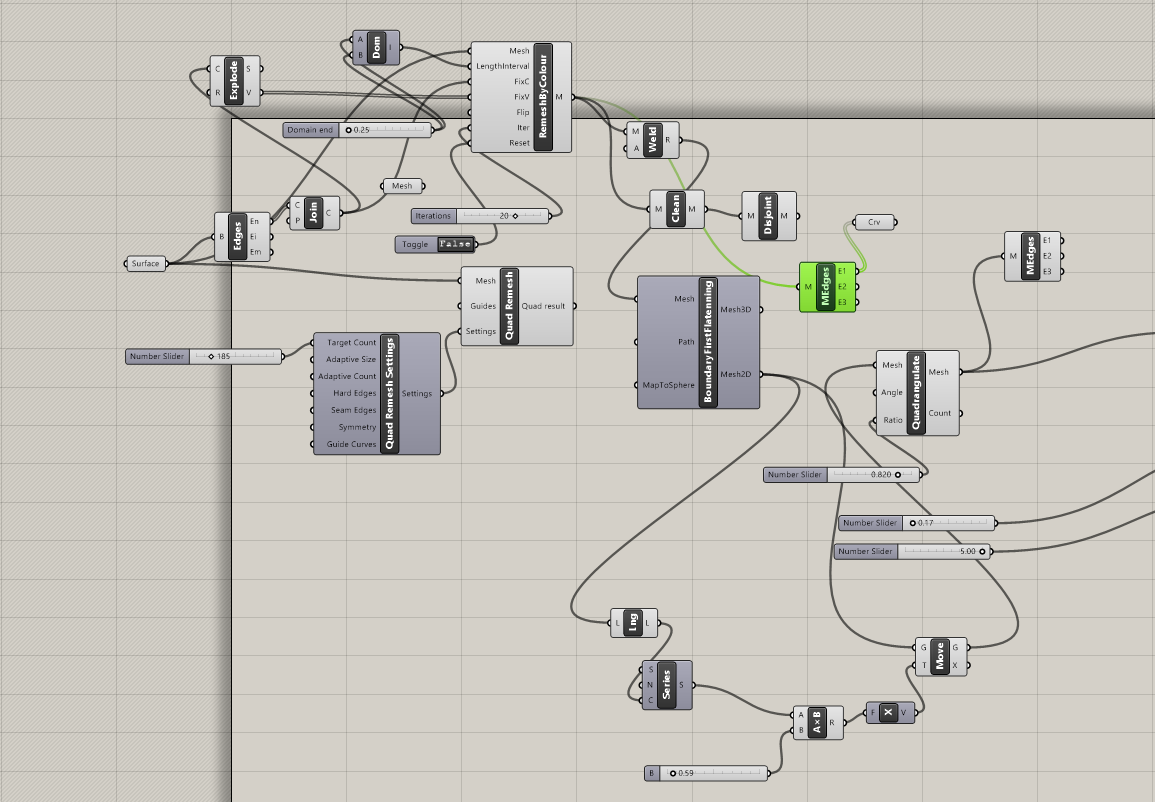
Task: Click the Mesh parameter container
Action: 403,186
